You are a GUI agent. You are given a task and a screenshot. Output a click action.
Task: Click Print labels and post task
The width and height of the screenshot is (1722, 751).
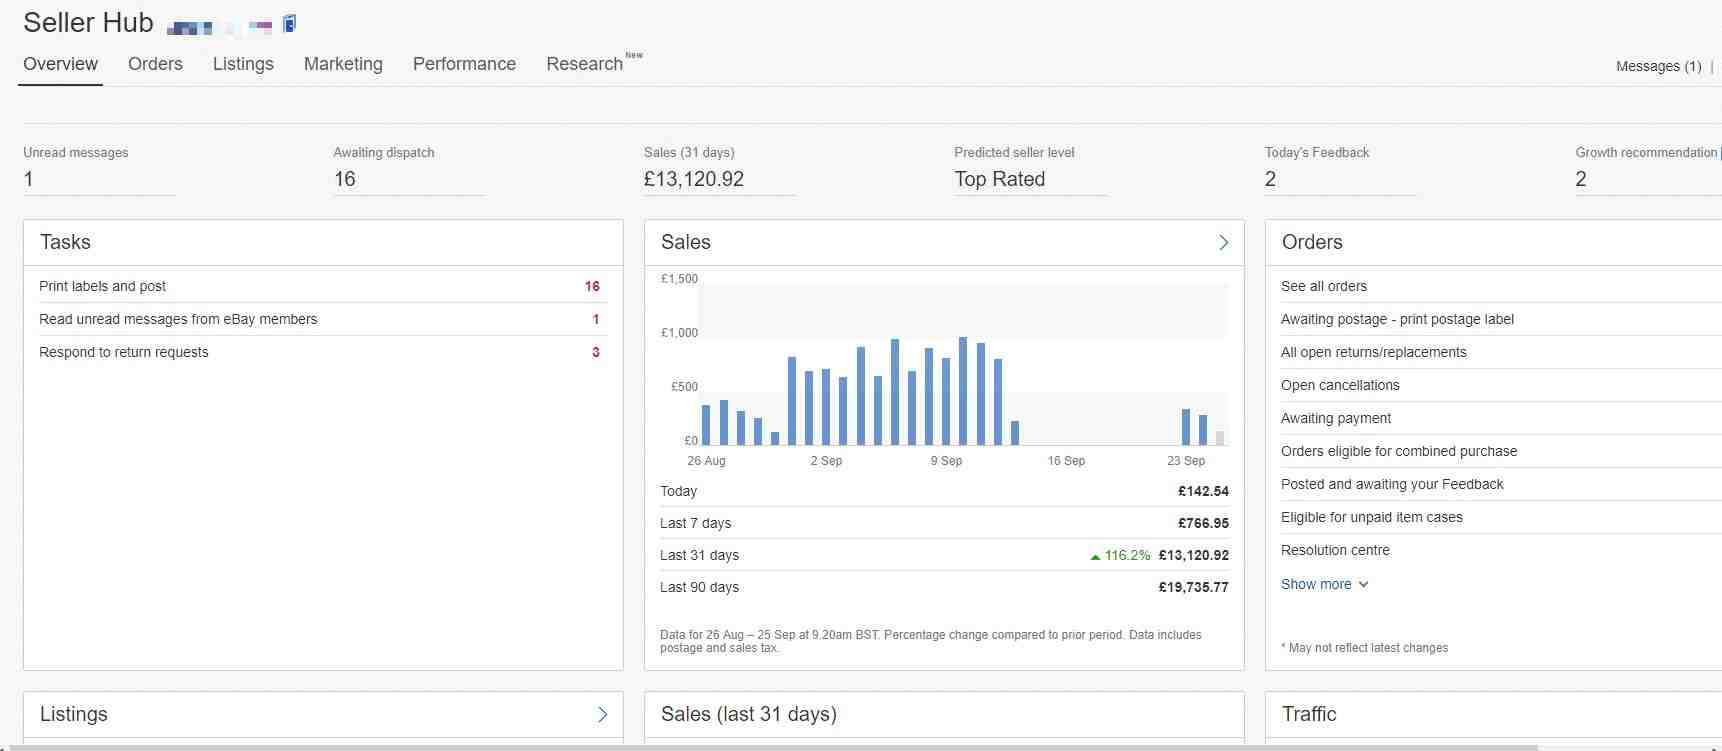(x=102, y=286)
